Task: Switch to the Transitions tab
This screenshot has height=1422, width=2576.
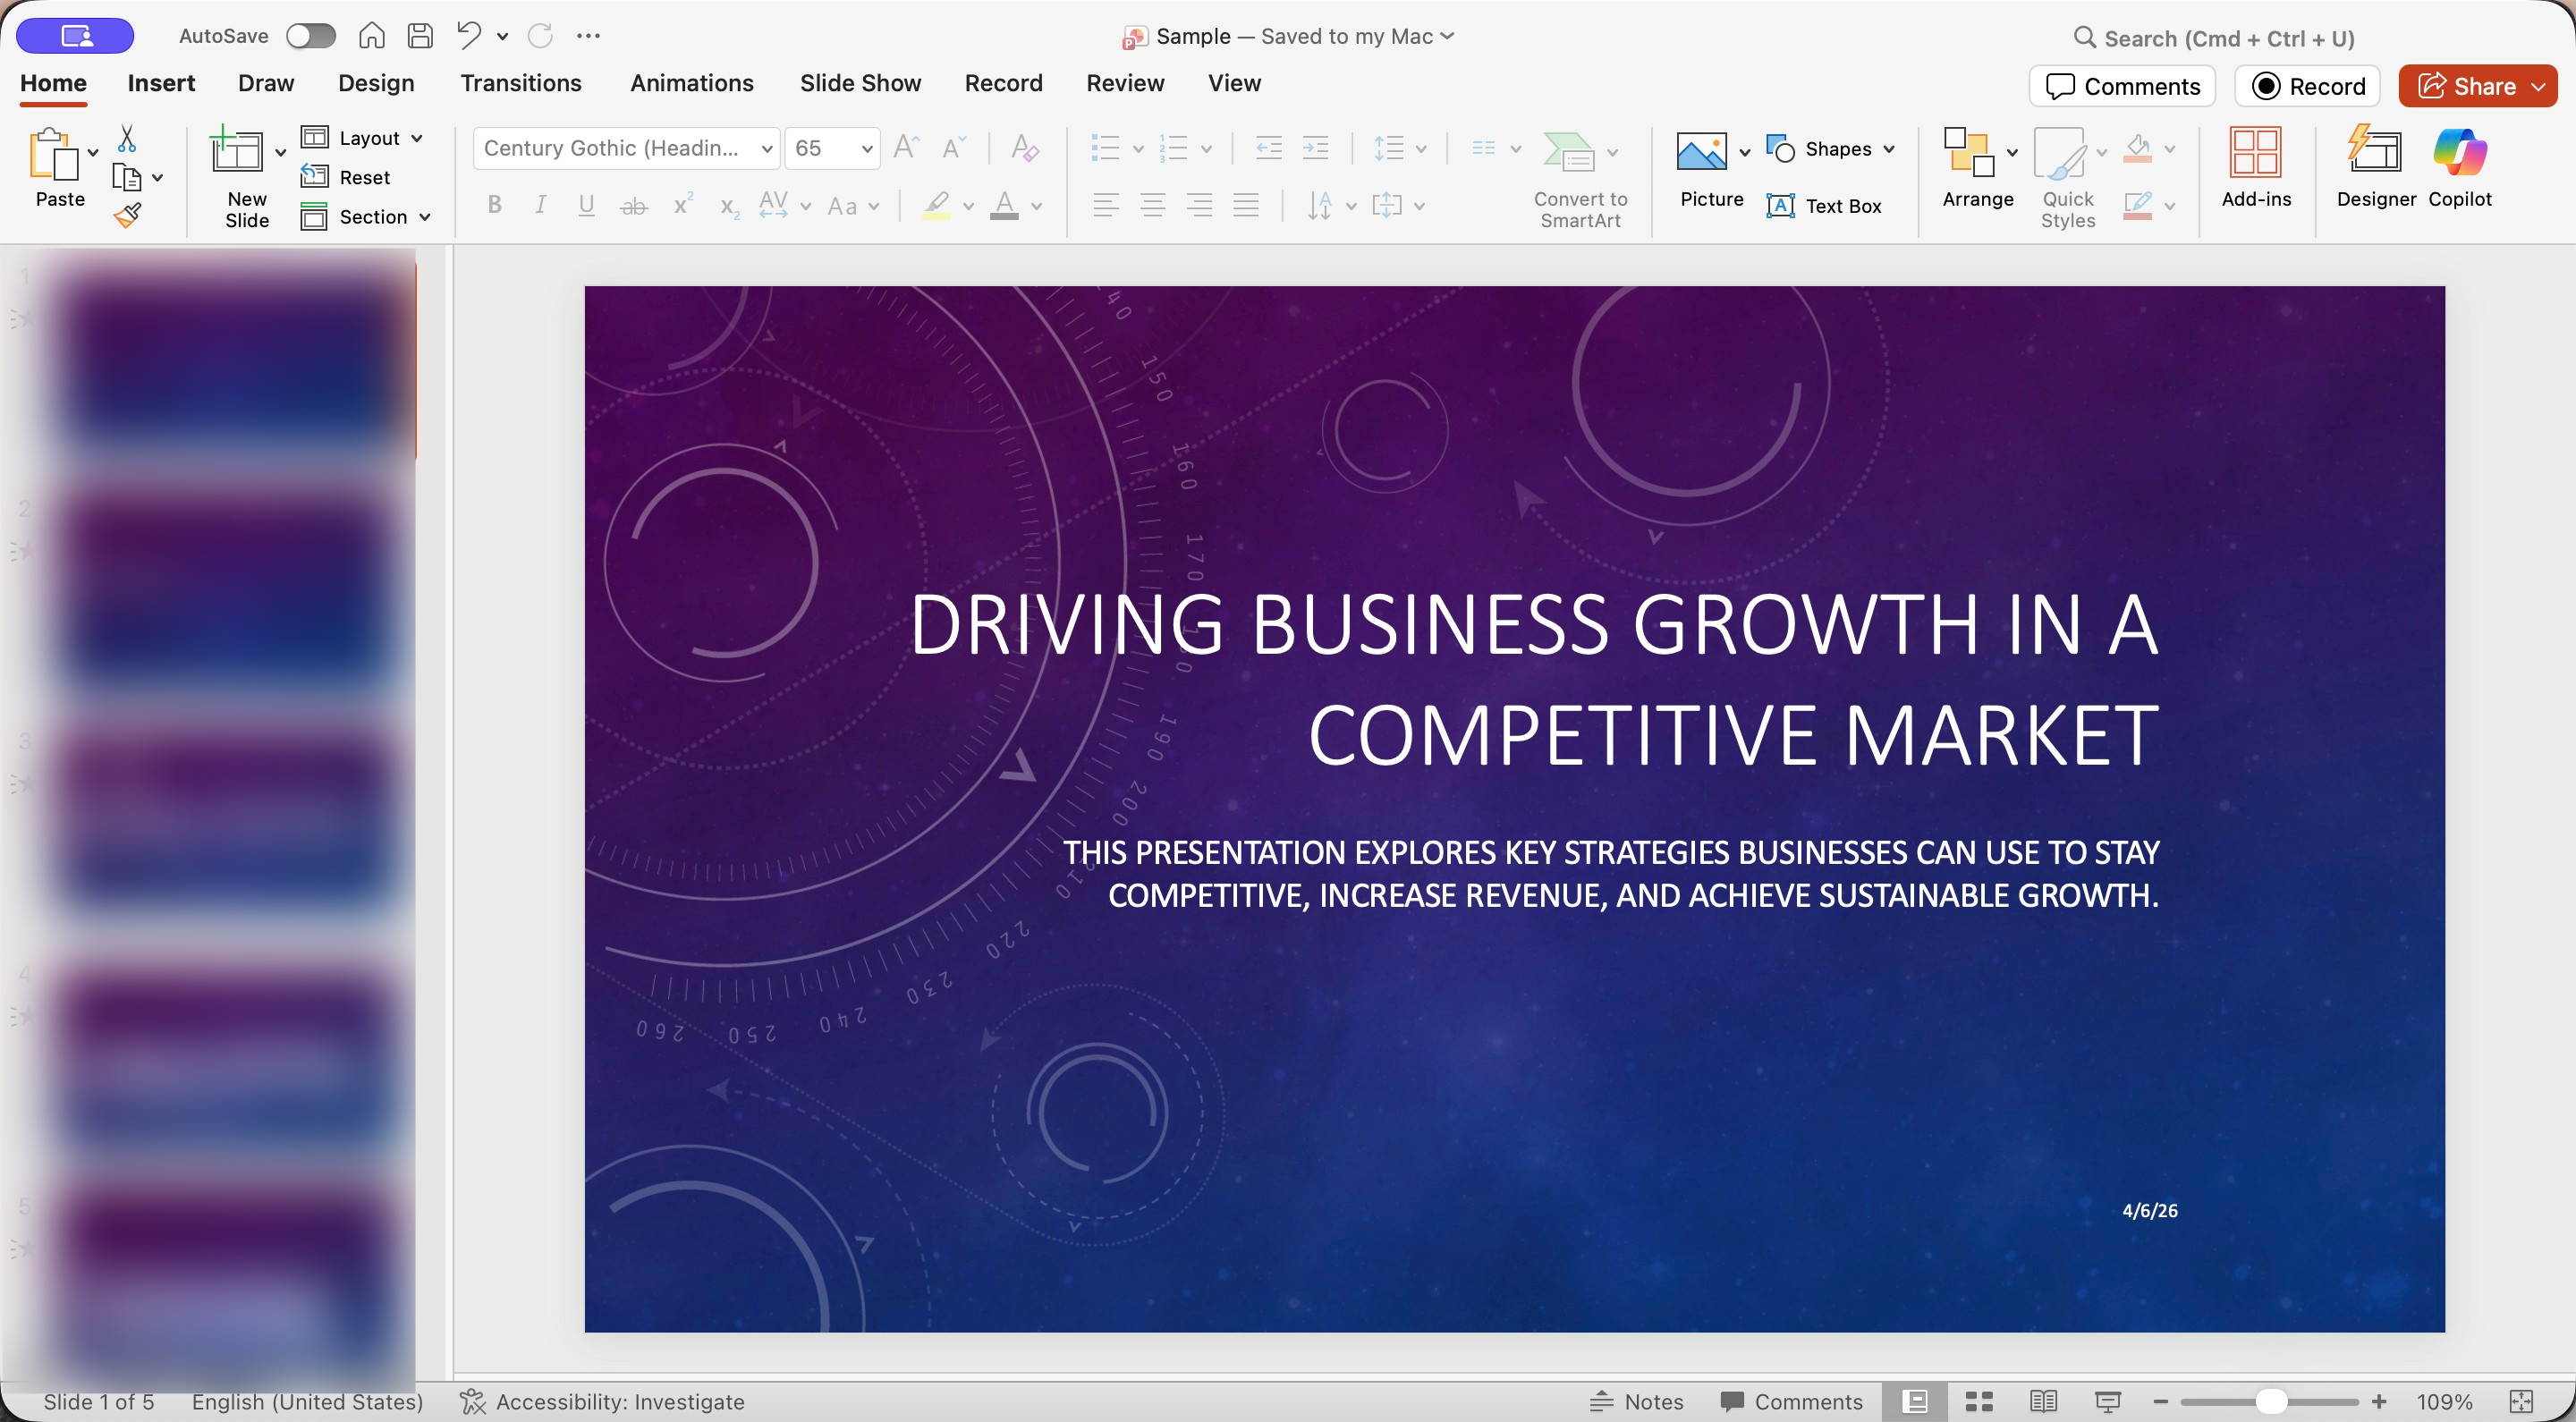Action: coord(520,83)
